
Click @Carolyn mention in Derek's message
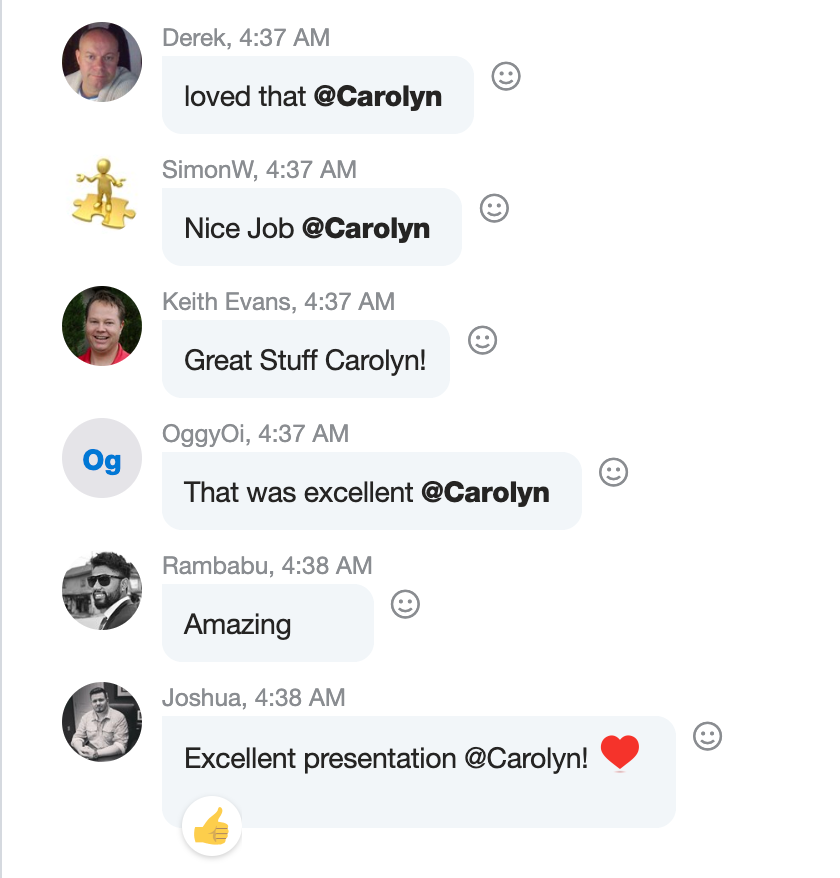tap(377, 97)
